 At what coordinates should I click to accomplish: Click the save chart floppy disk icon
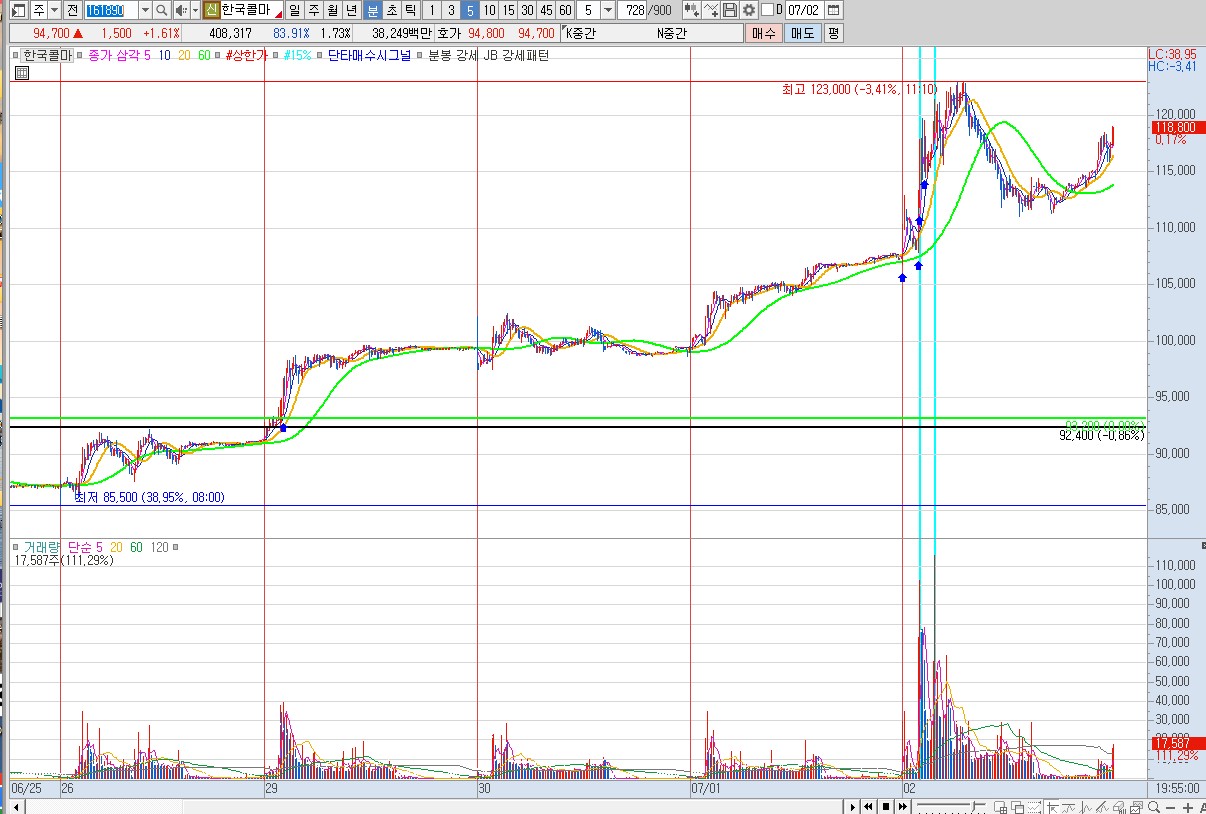[729, 10]
